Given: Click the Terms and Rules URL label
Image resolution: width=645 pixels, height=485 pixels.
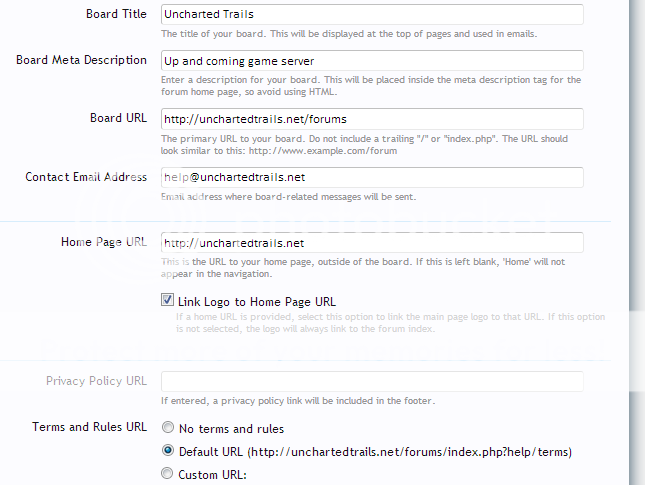Looking at the screenshot, I should coord(89,427).
